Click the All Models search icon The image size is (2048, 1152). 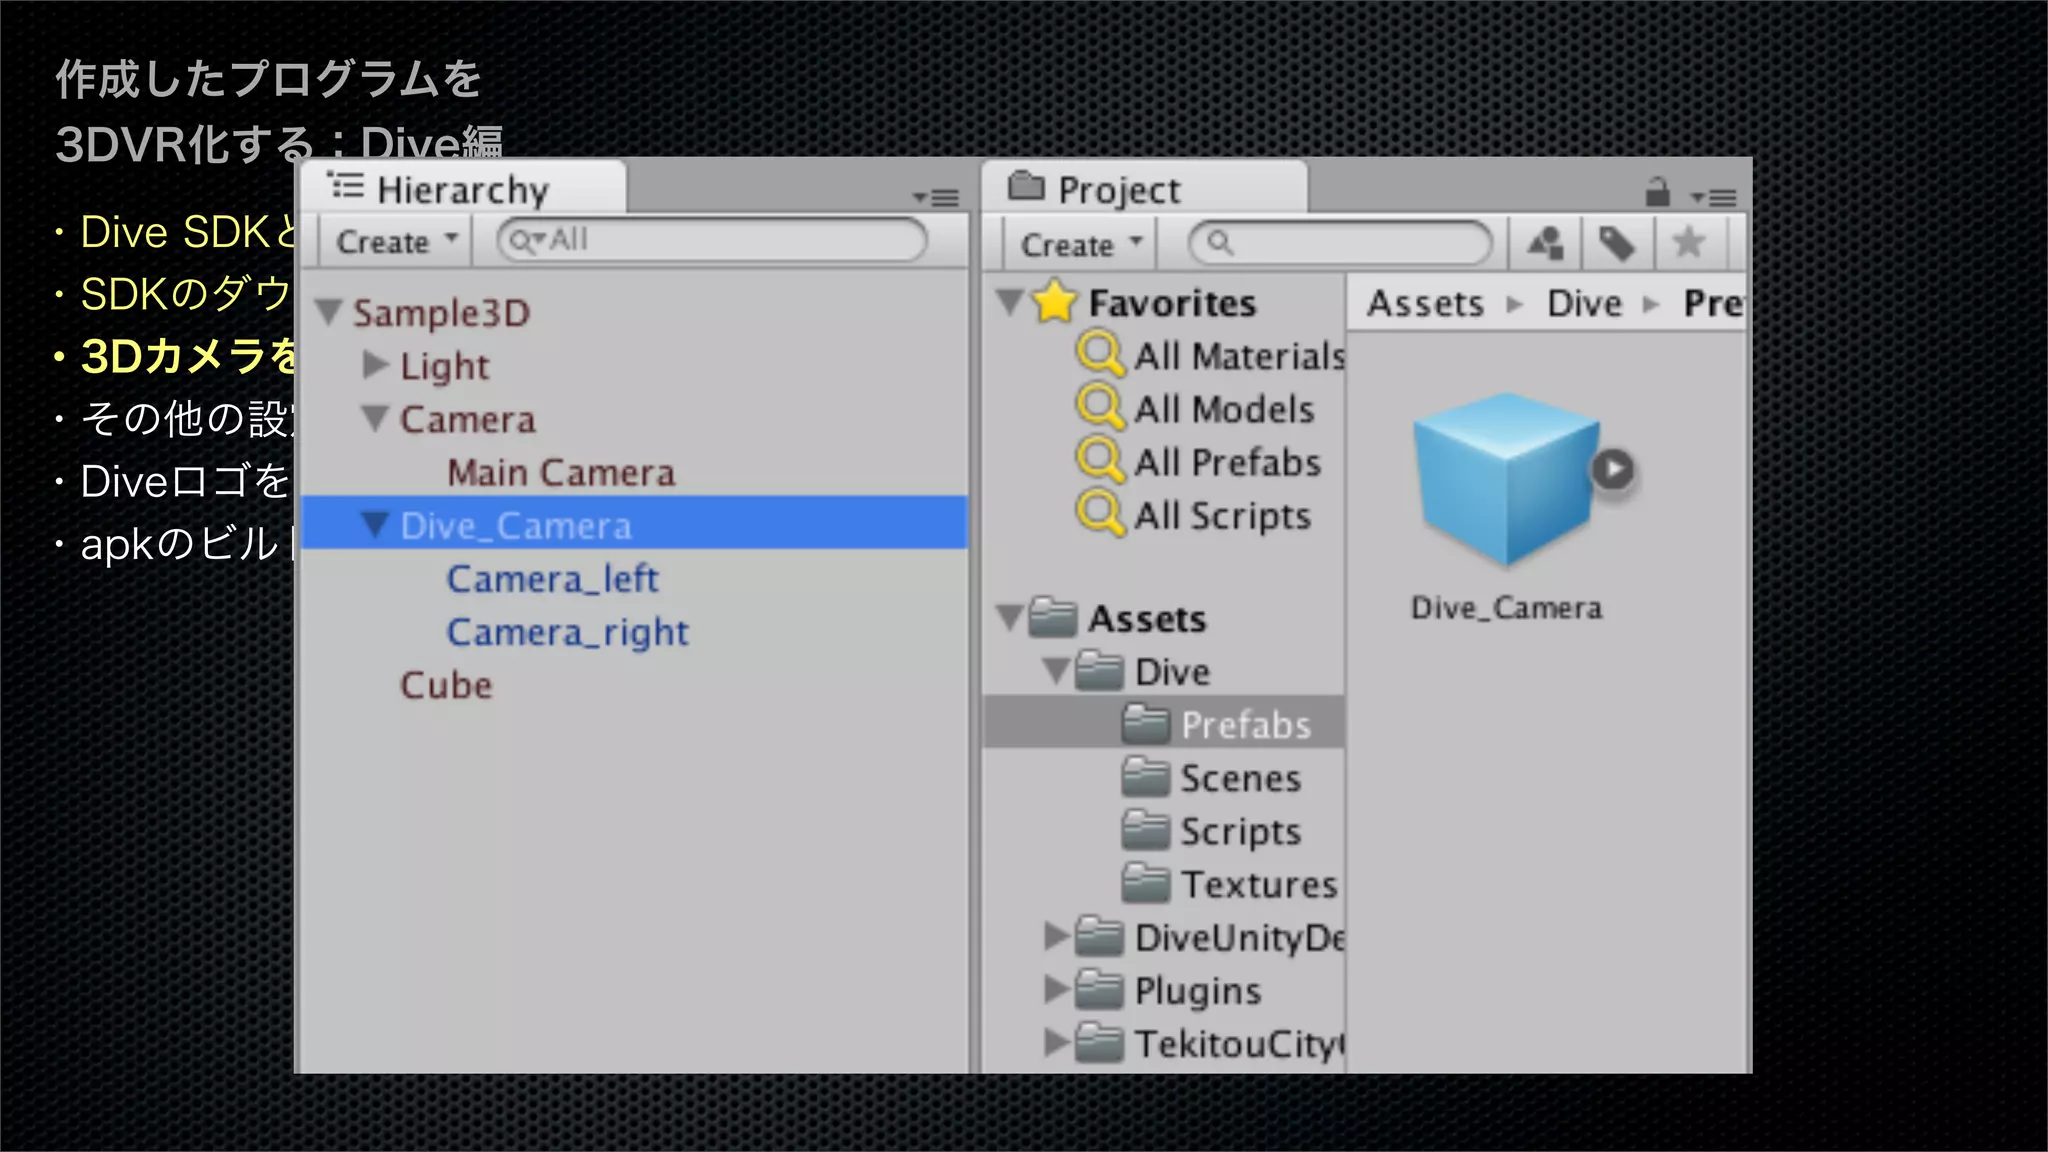[x=1101, y=407]
